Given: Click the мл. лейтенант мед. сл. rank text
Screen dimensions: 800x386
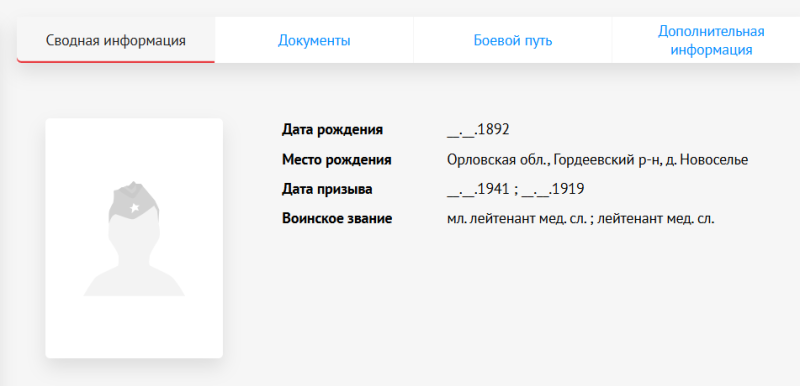Looking at the screenshot, I should click(x=516, y=219).
